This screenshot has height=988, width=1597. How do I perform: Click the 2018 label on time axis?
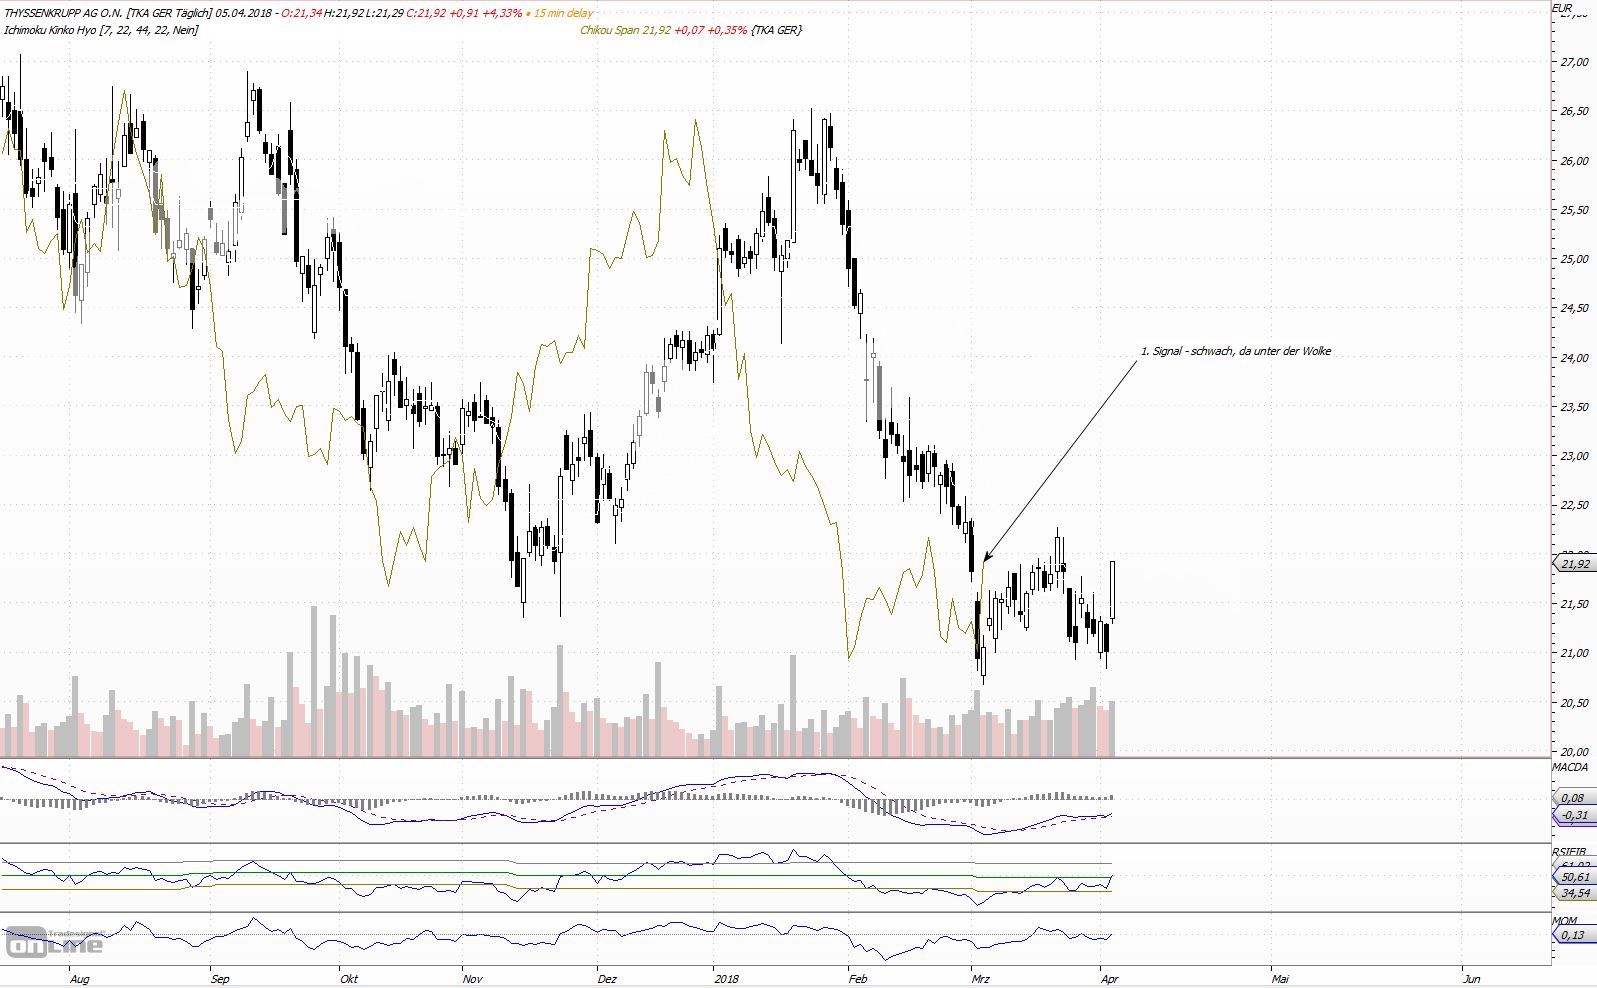coord(727,979)
